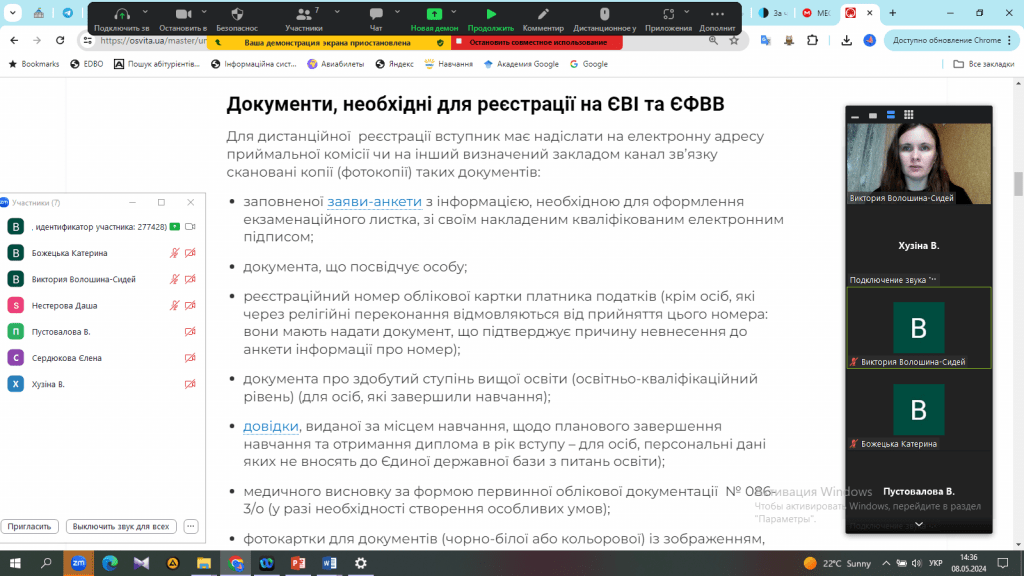Viewport: 1024px width, 576px height.
Task: Open PowerPoint from the Windows taskbar
Action: [297, 563]
